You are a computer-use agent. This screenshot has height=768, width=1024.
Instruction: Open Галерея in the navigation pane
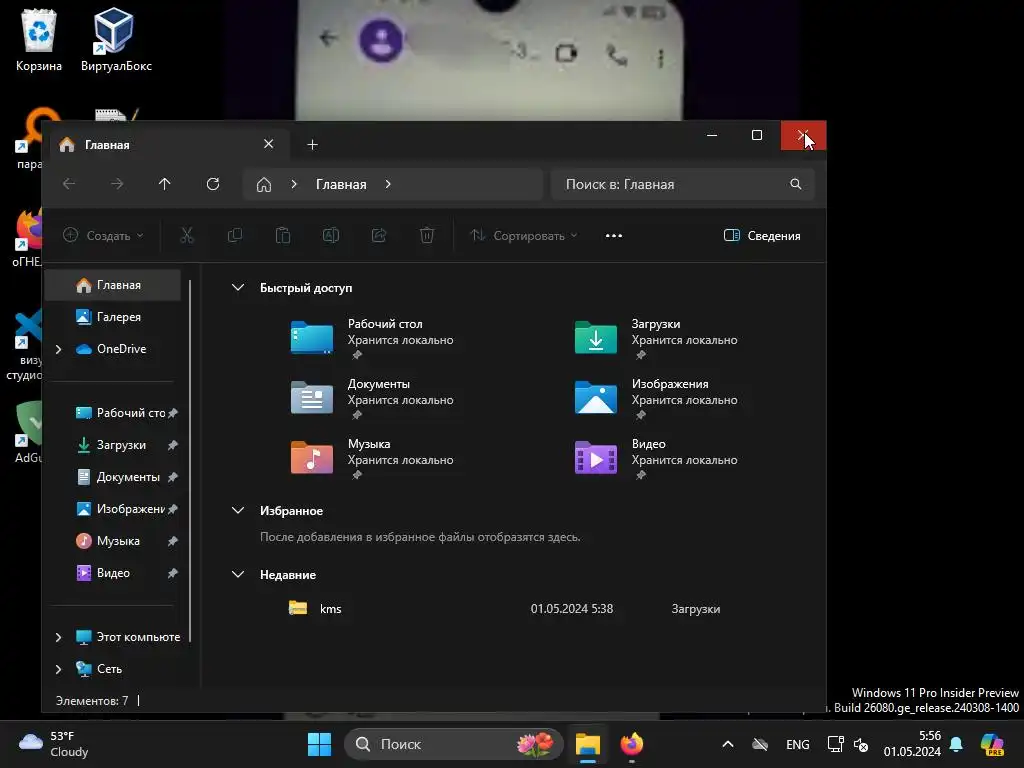click(x=112, y=317)
